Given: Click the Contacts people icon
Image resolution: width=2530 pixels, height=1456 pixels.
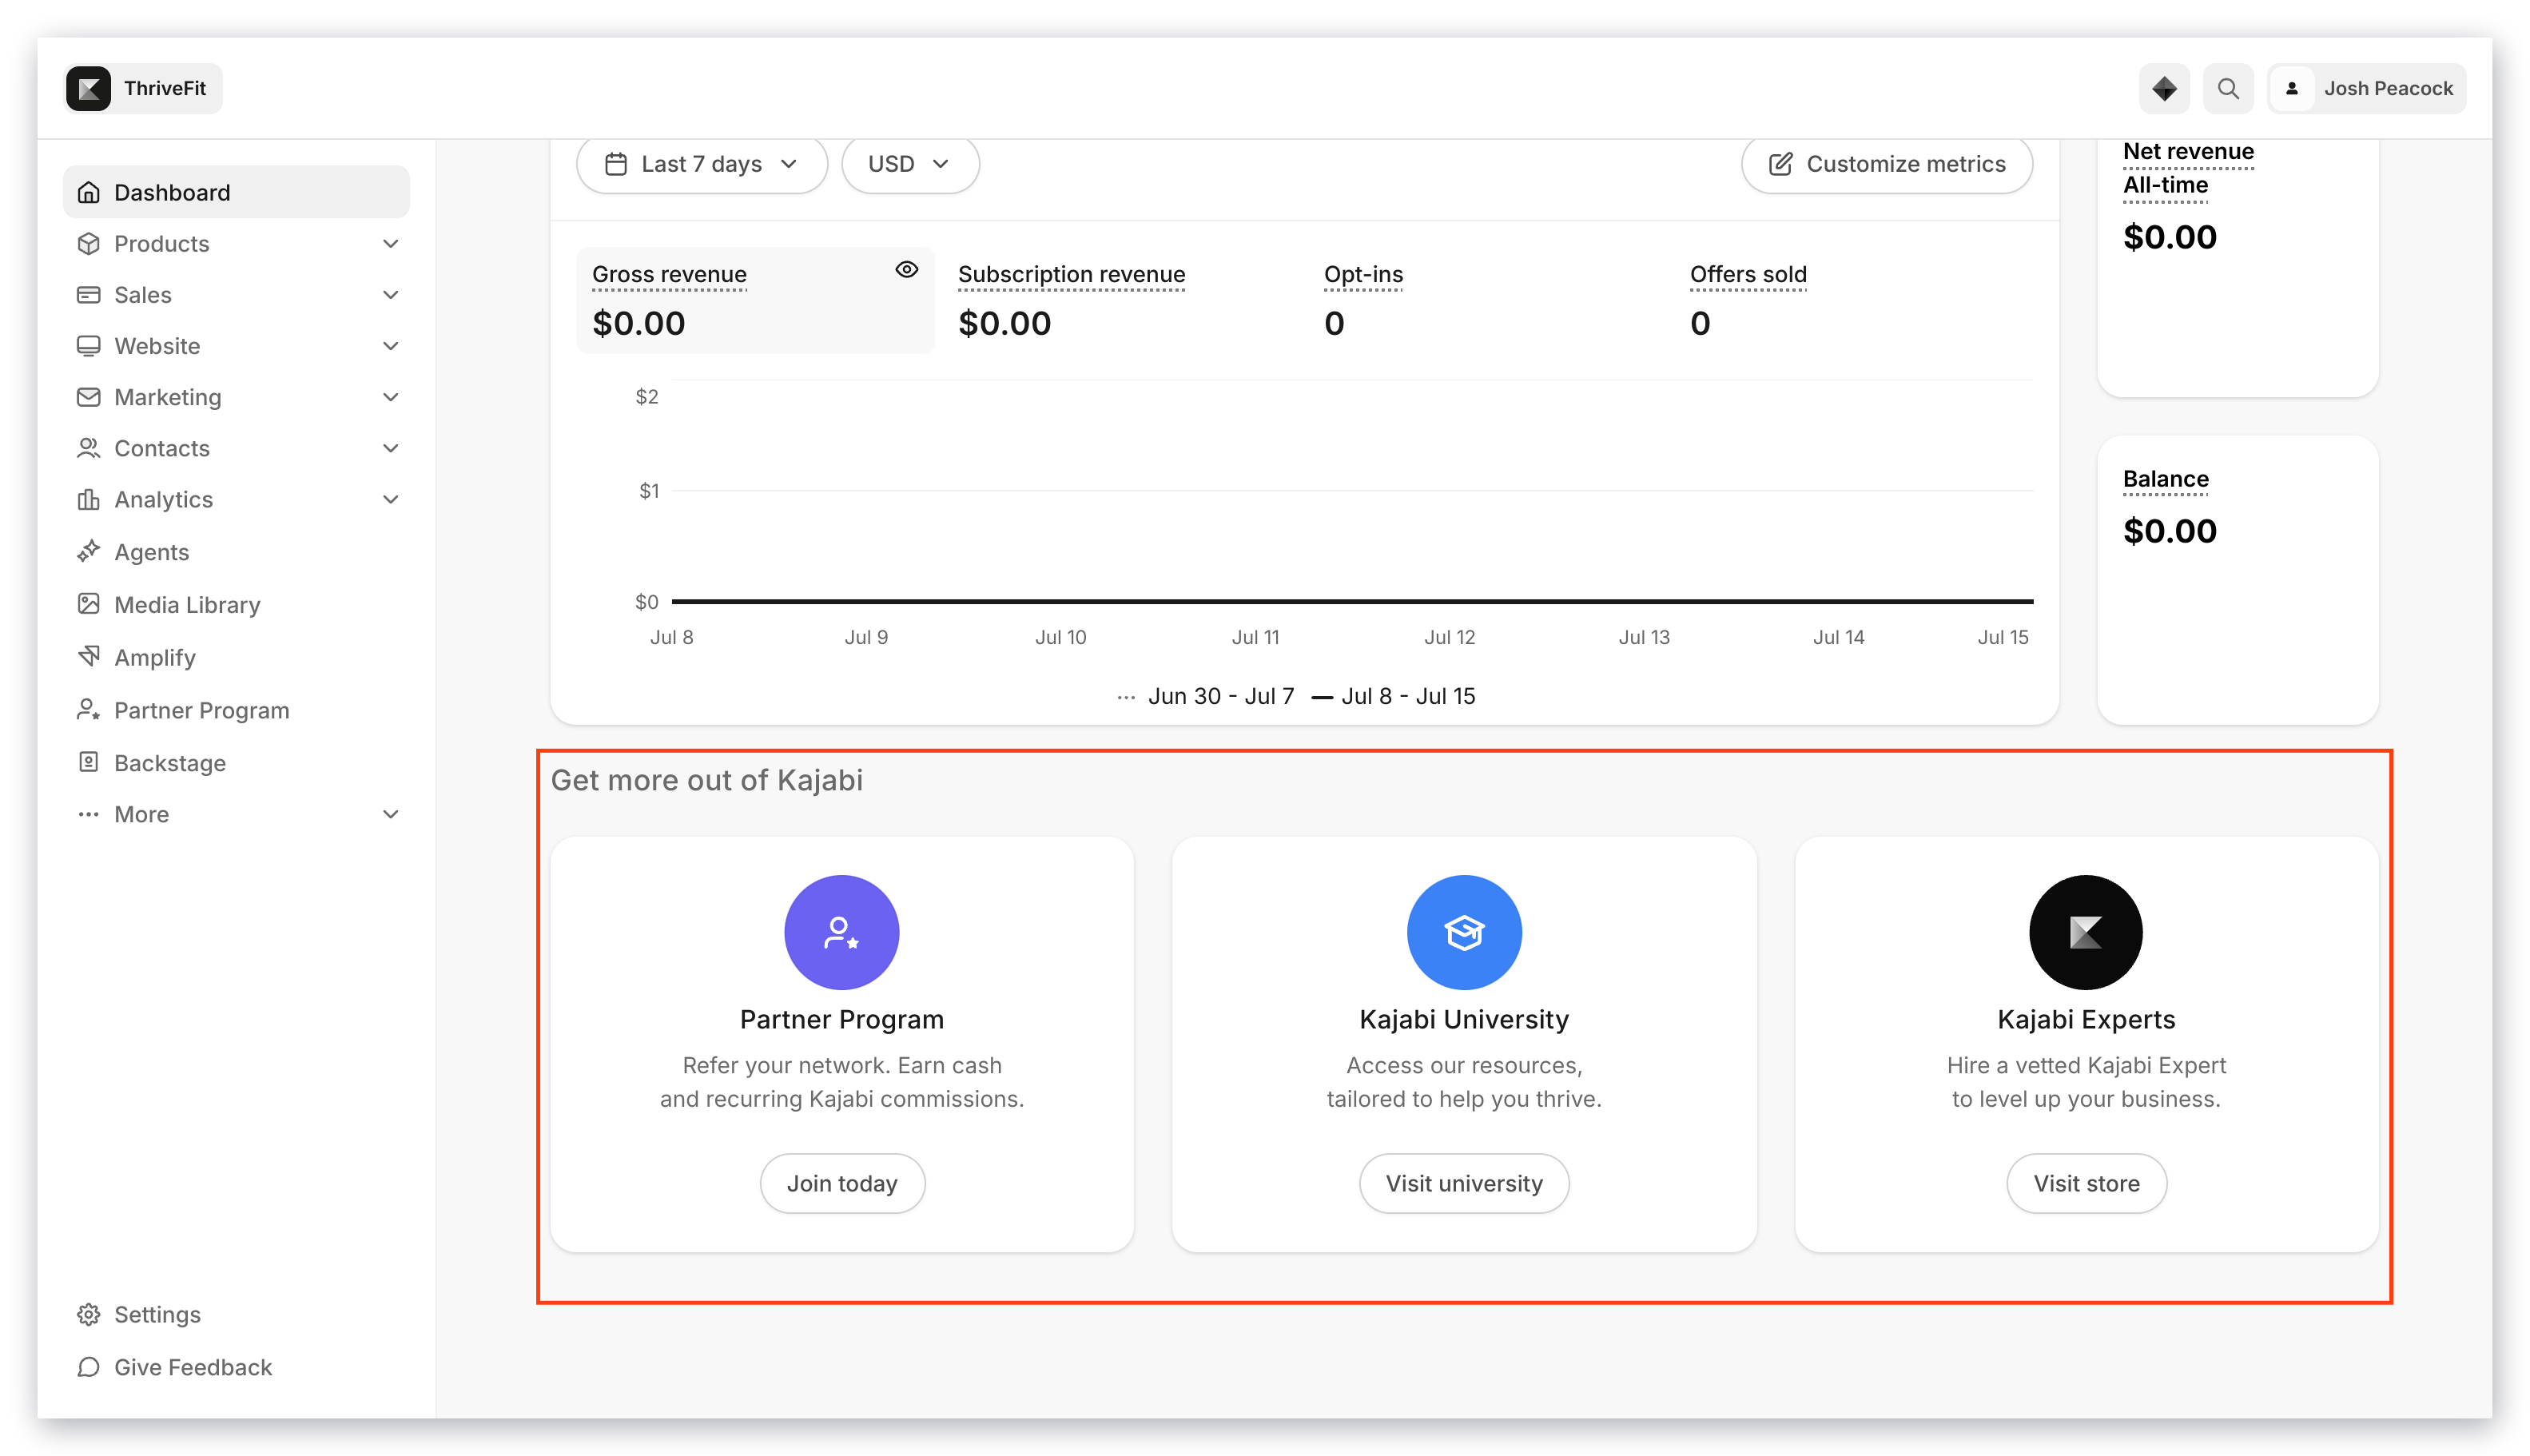Looking at the screenshot, I should (88, 448).
